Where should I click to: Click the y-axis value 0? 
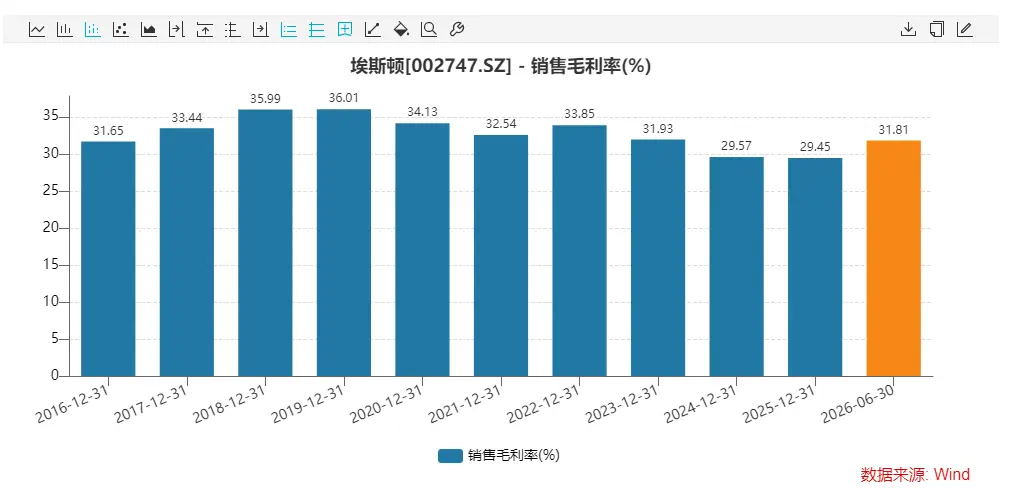pos(55,376)
